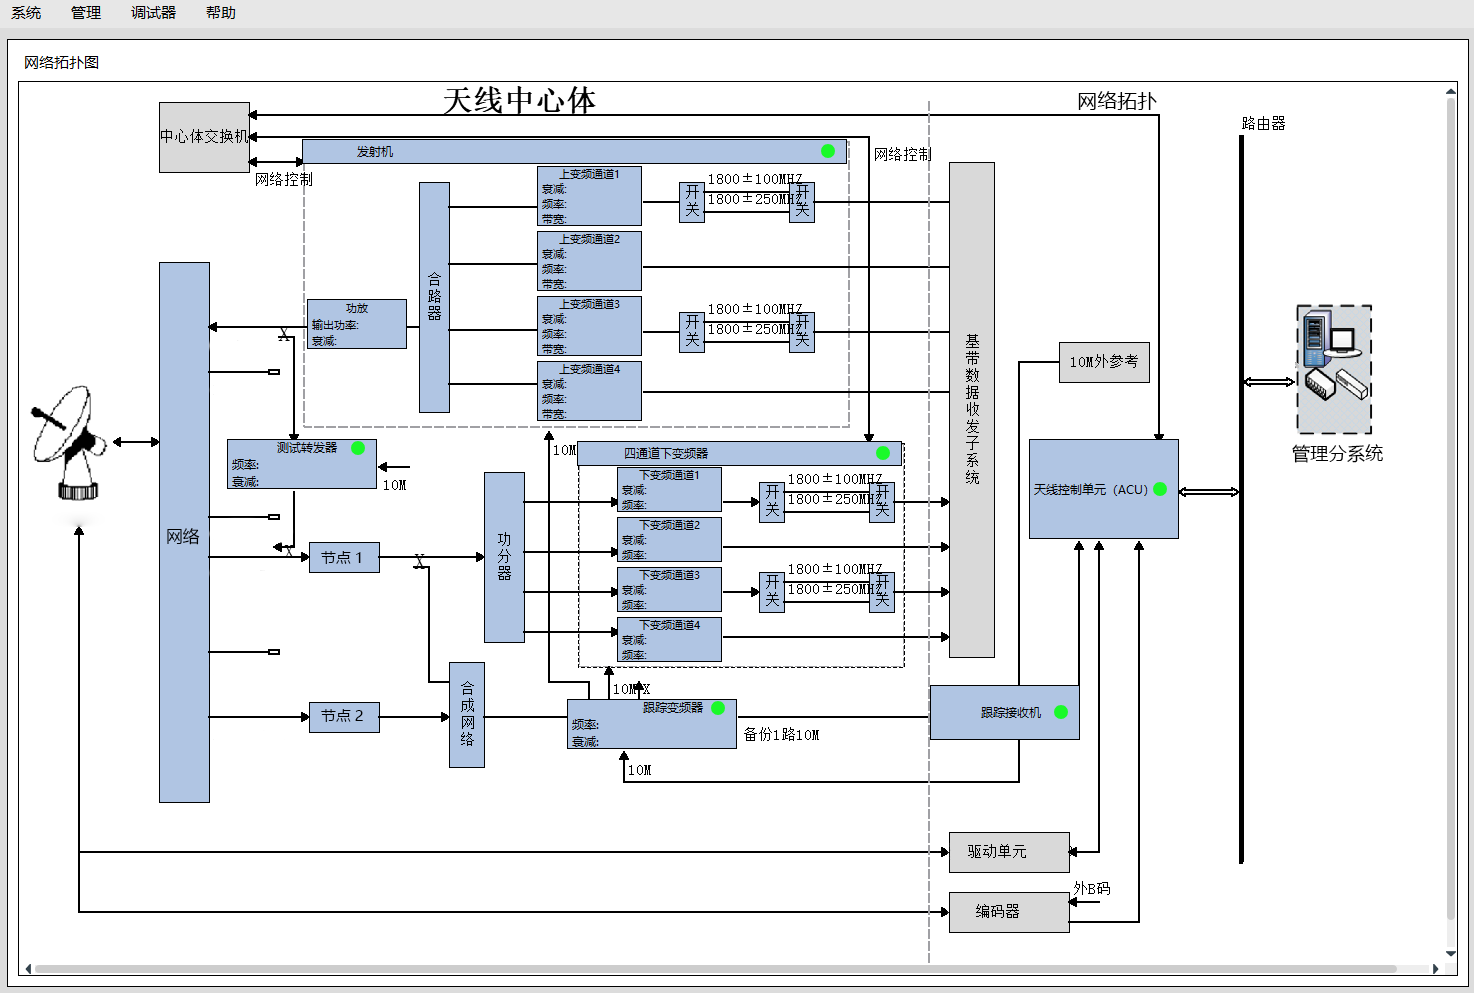Toggle right 开关 on 上变频道道3 output
This screenshot has height=993, width=1474.
click(802, 332)
